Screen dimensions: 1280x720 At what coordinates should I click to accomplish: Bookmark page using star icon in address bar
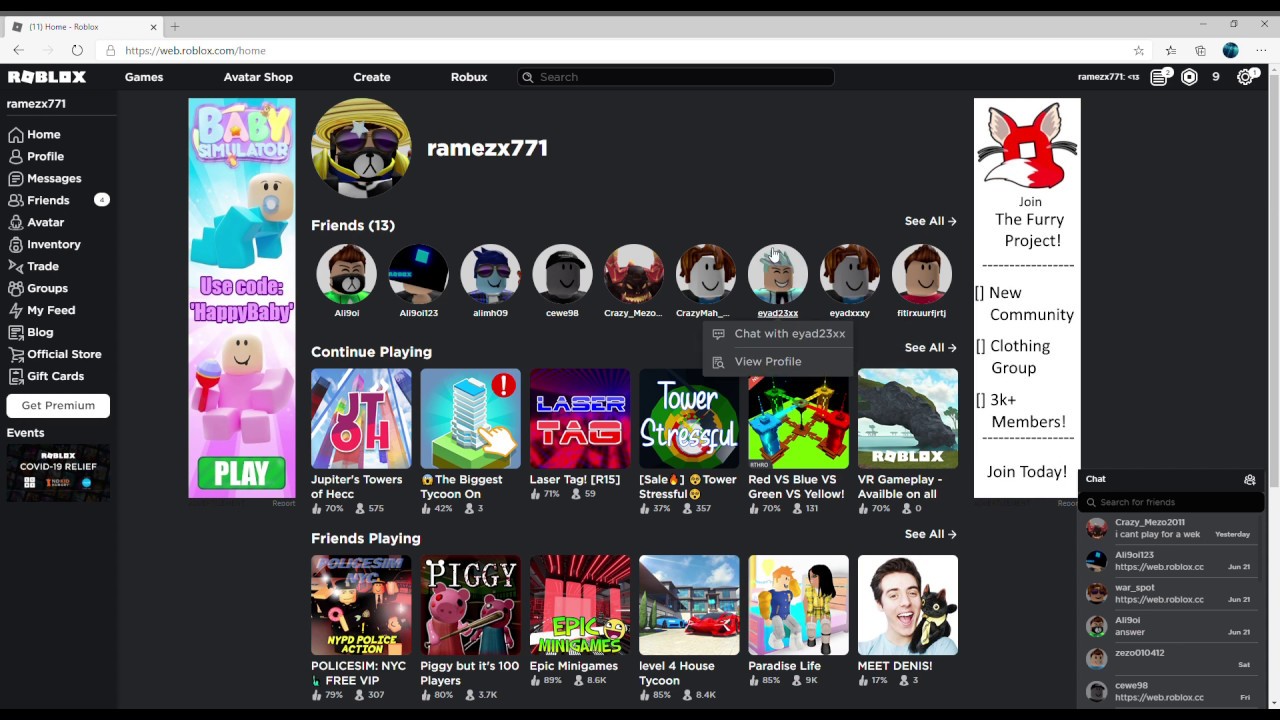click(1139, 50)
